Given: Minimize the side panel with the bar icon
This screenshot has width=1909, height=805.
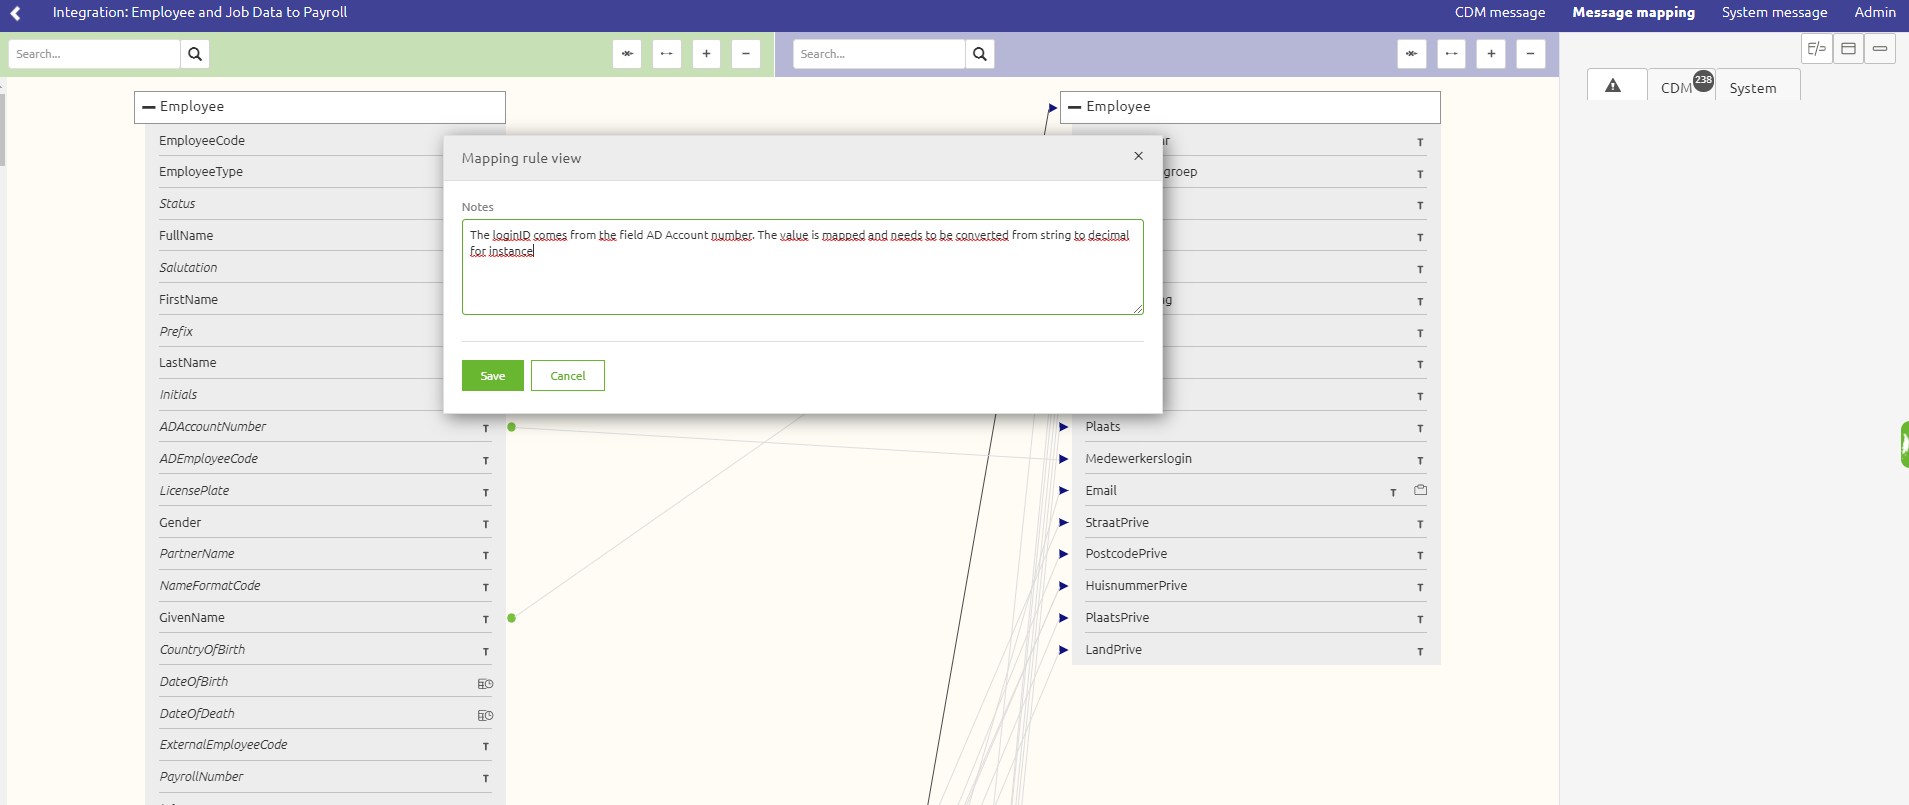Looking at the screenshot, I should coord(1880,48).
